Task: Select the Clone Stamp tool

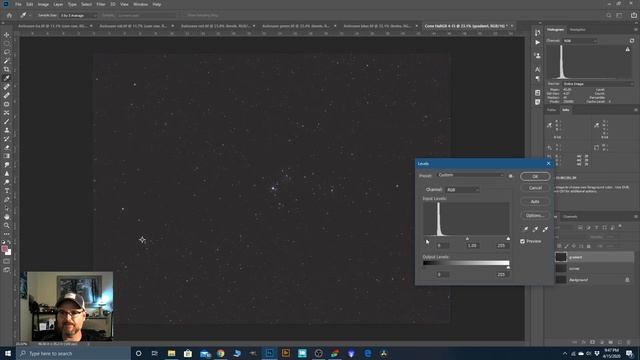Action: [7, 130]
